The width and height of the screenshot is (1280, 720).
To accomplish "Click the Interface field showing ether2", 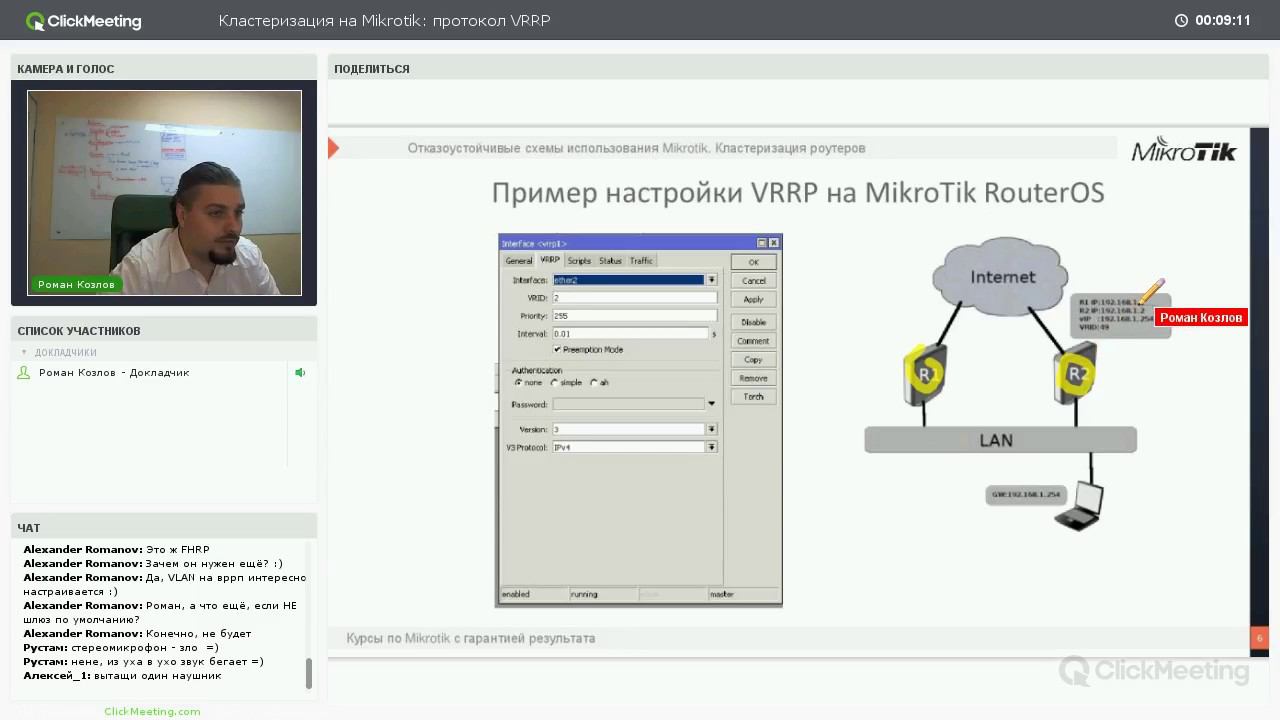I will pos(629,280).
